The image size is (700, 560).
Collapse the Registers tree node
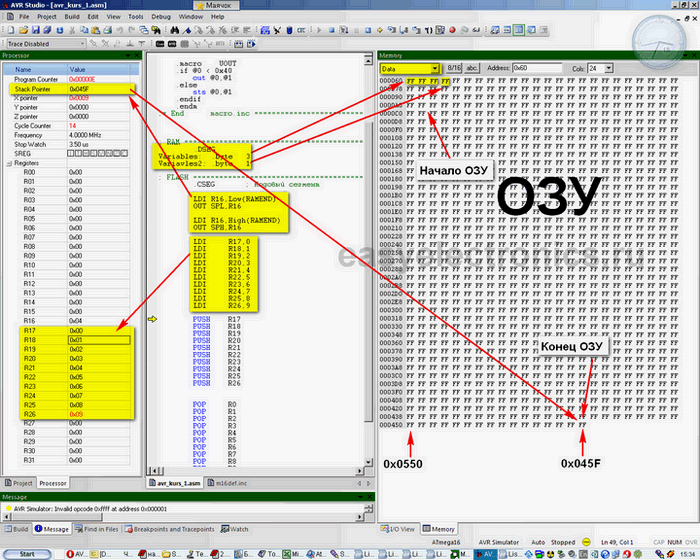click(x=9, y=163)
